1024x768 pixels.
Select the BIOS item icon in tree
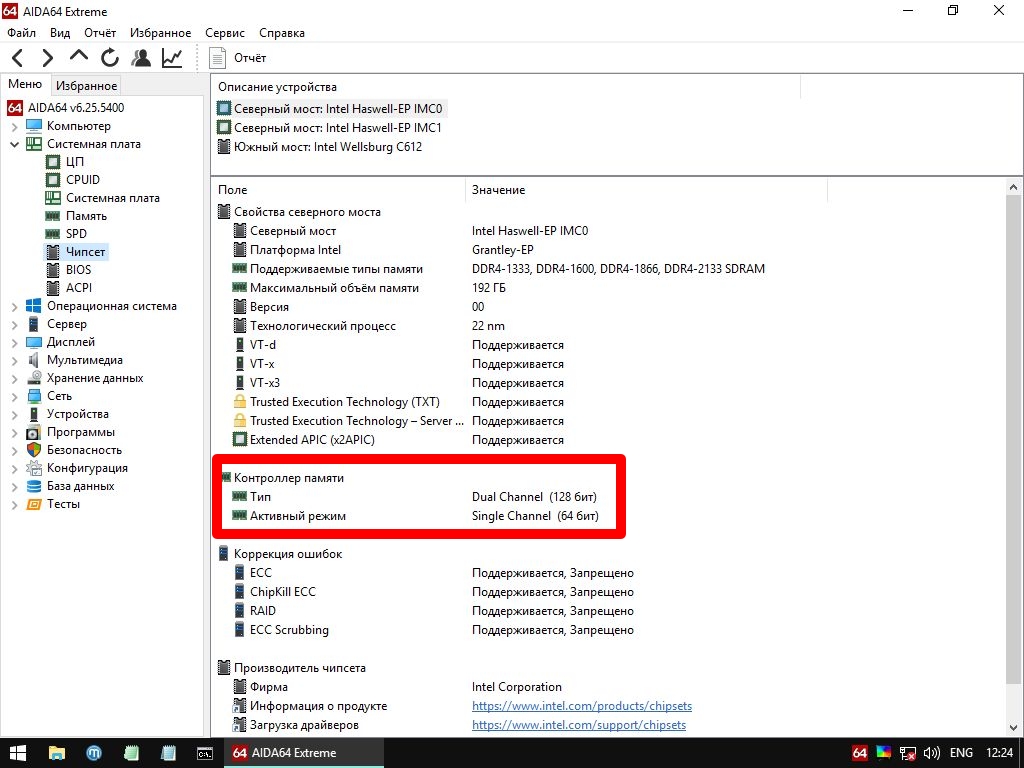[53, 270]
